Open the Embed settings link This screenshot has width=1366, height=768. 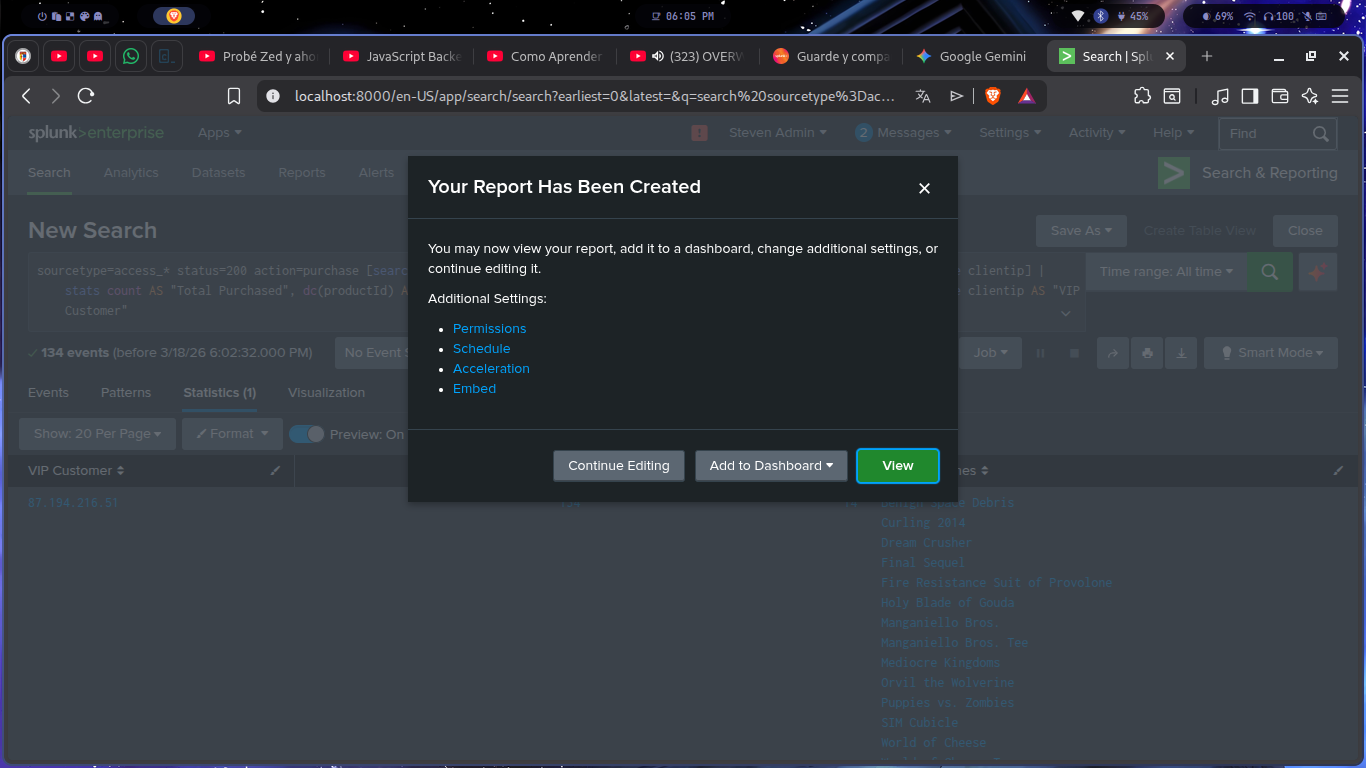(x=474, y=389)
